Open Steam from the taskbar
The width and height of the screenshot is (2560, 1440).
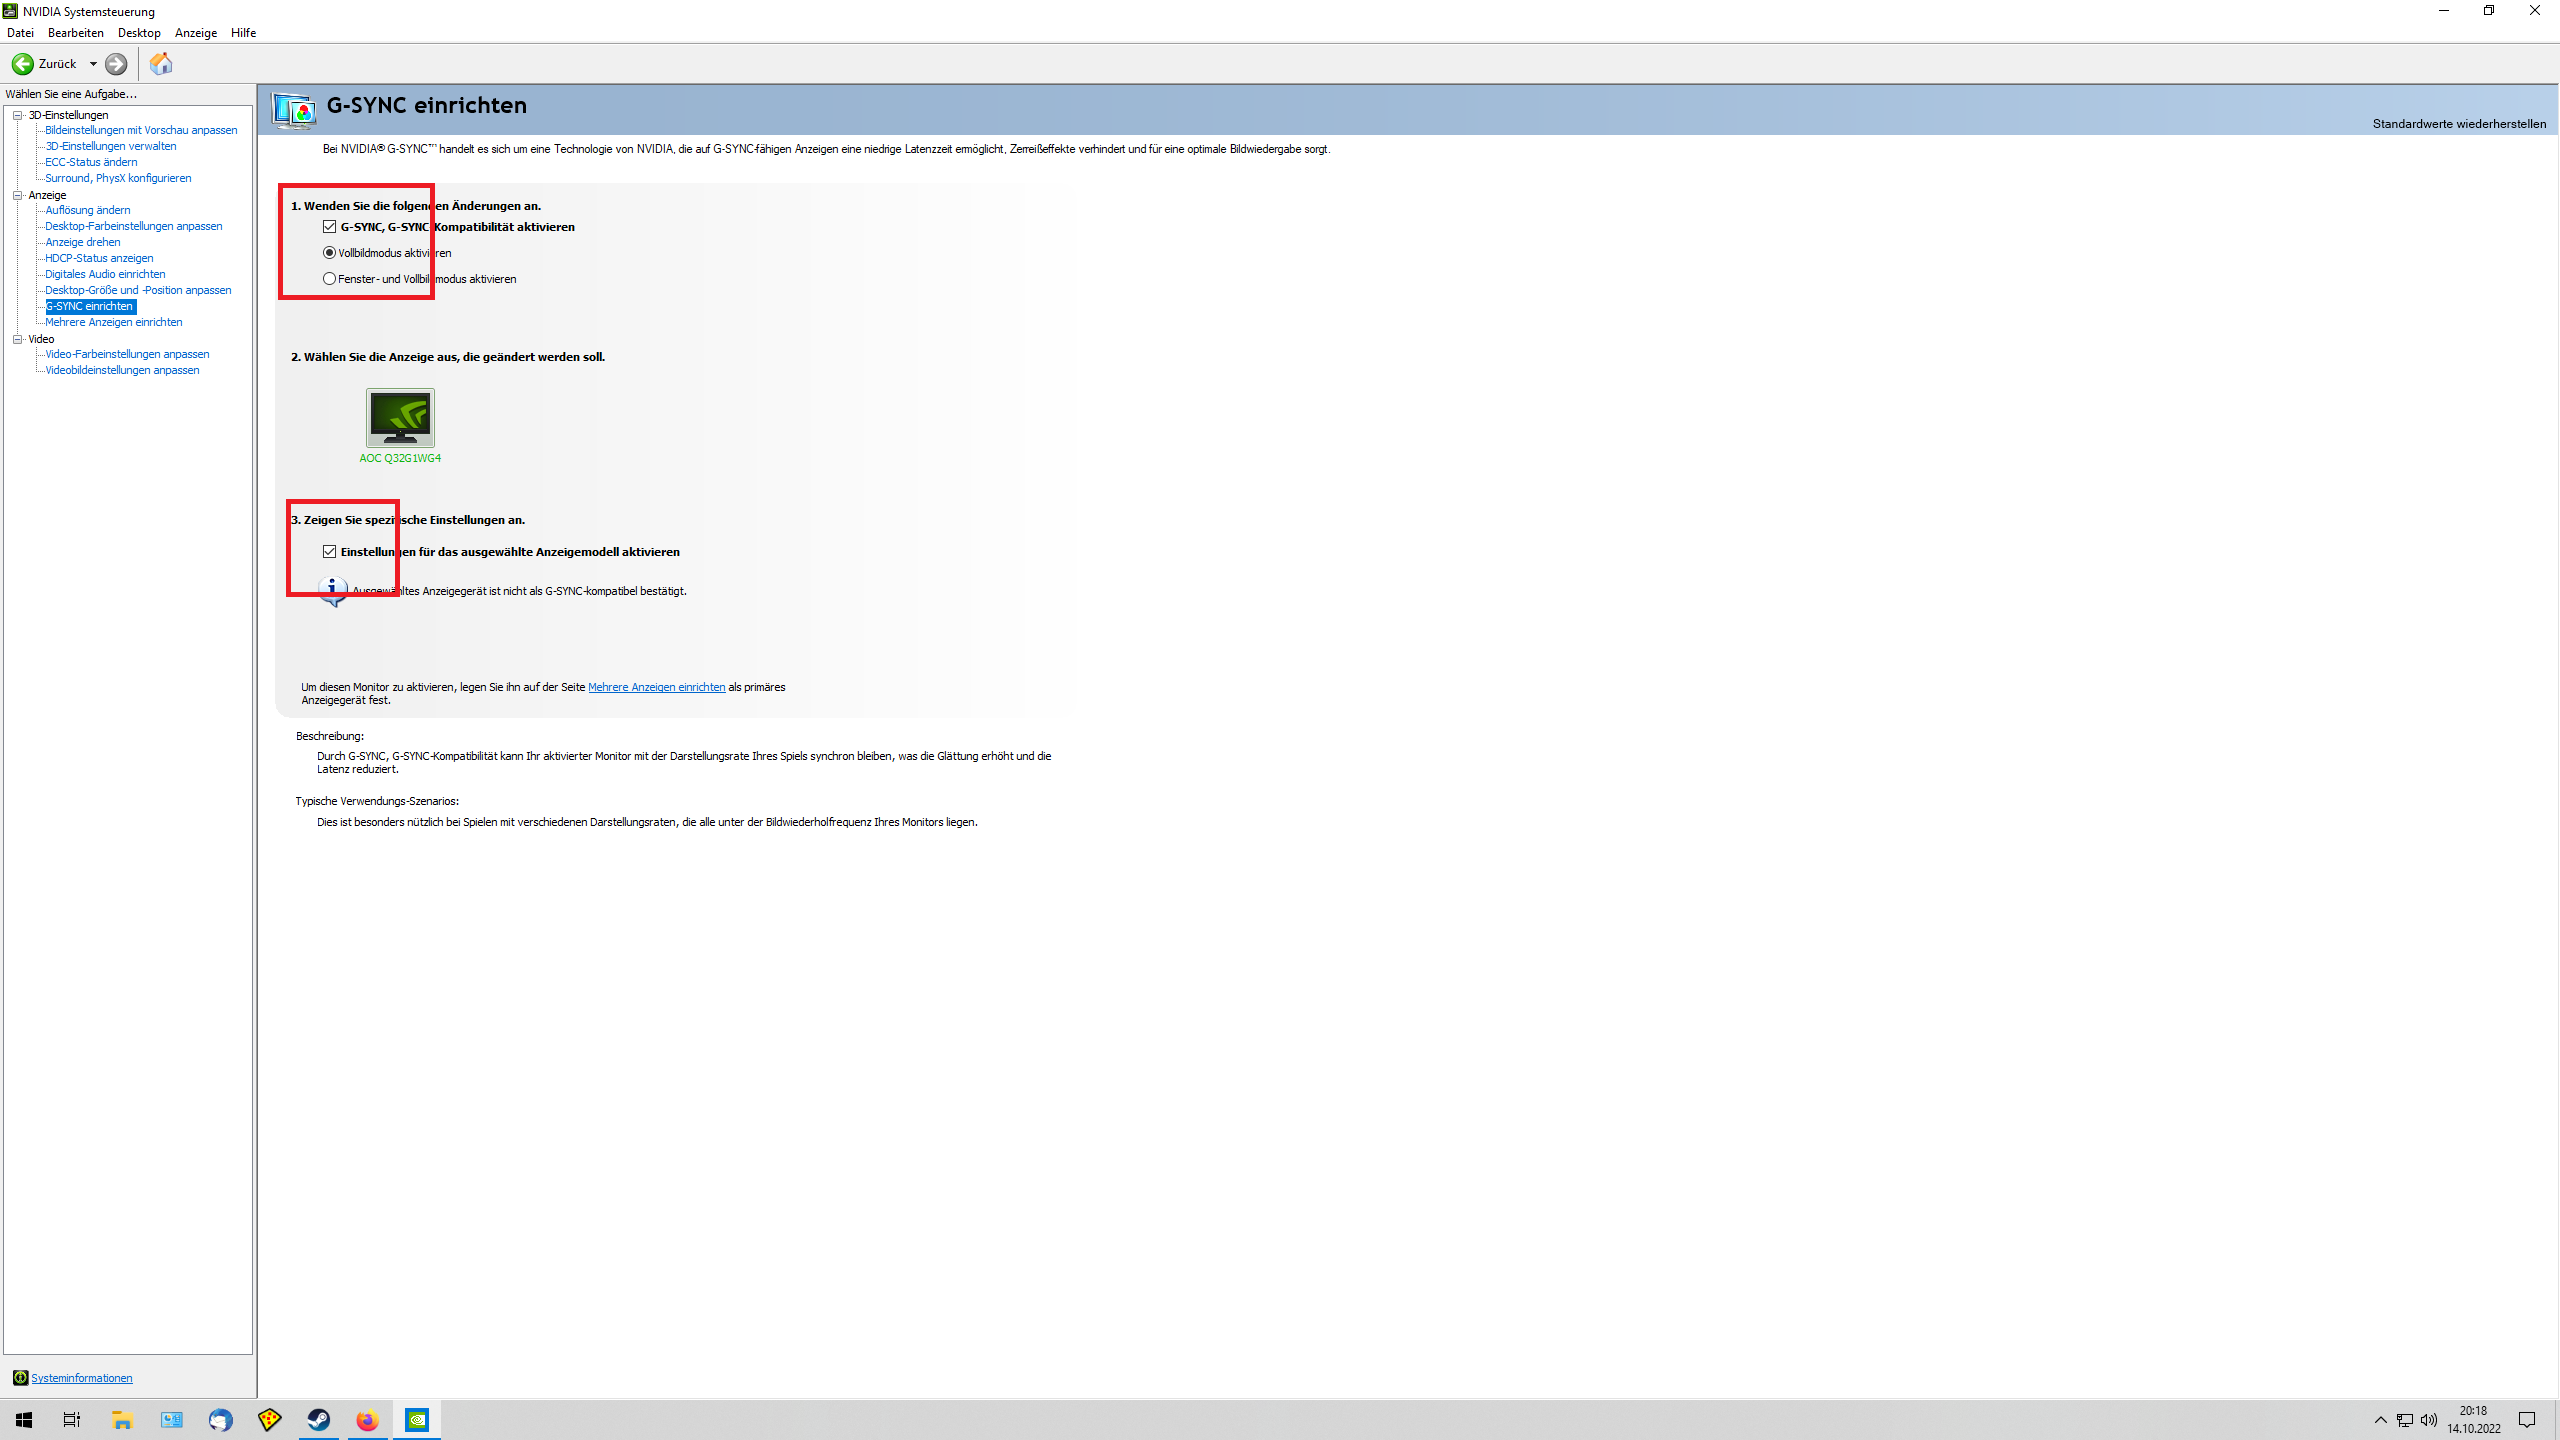[x=319, y=1420]
